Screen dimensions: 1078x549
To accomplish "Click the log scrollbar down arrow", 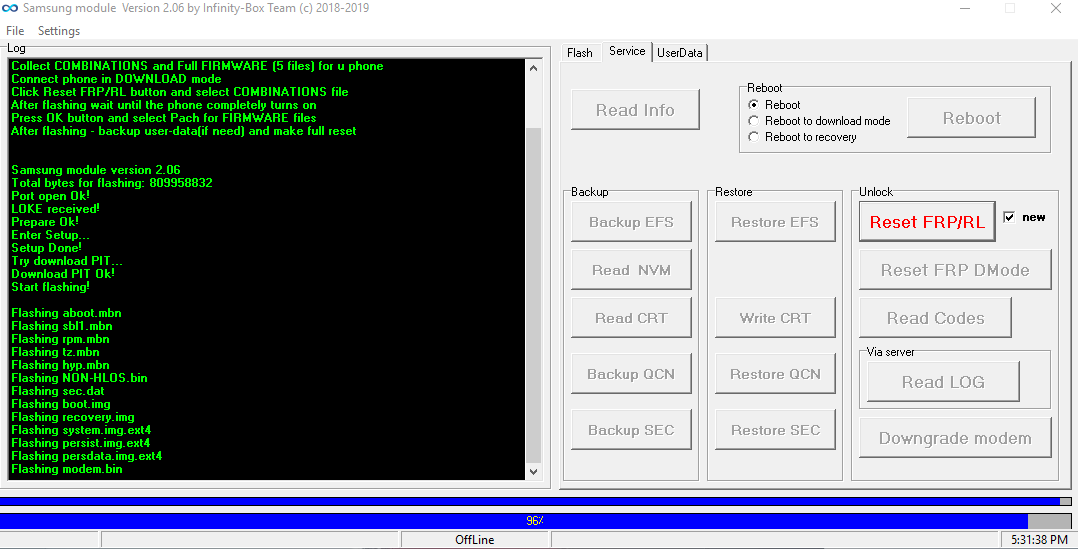I will [534, 471].
